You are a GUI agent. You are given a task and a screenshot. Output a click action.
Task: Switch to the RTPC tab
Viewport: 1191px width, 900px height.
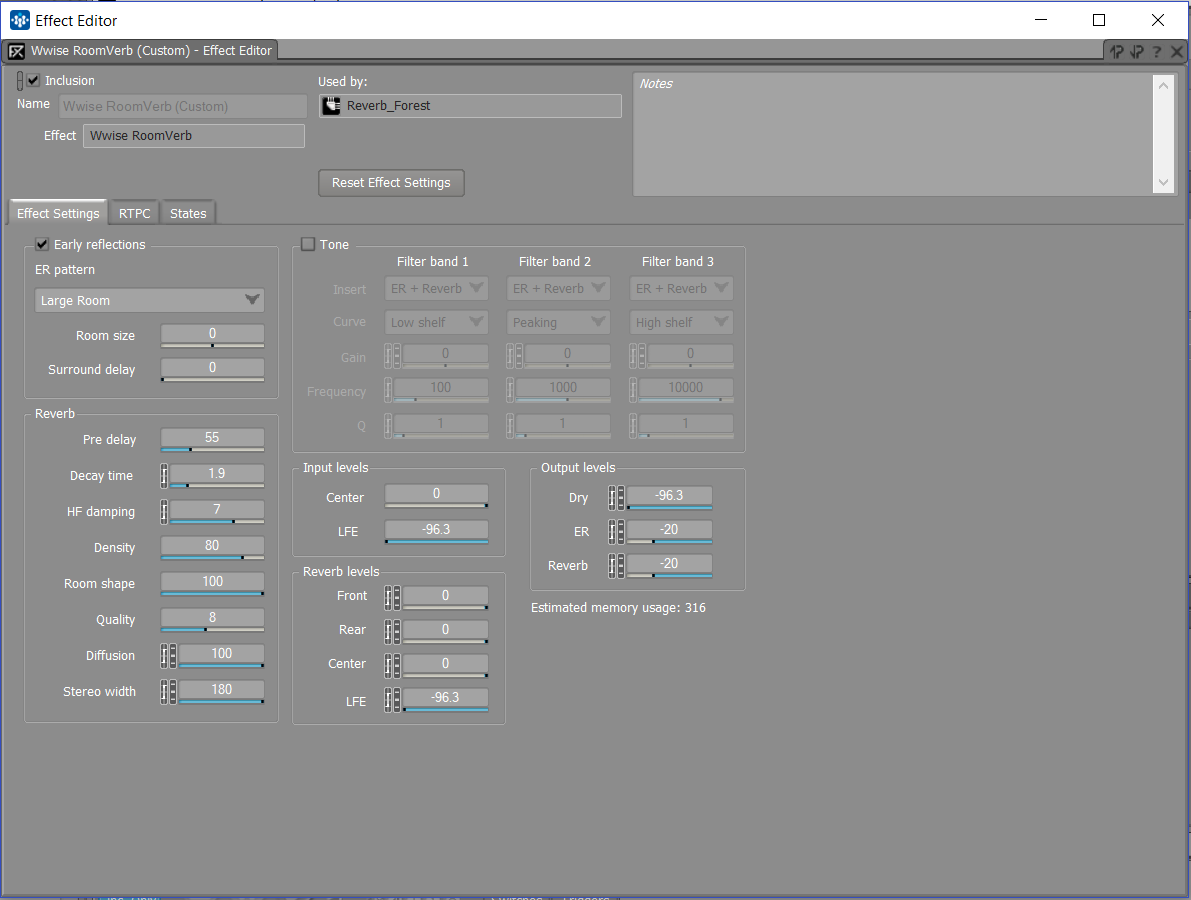click(x=134, y=213)
